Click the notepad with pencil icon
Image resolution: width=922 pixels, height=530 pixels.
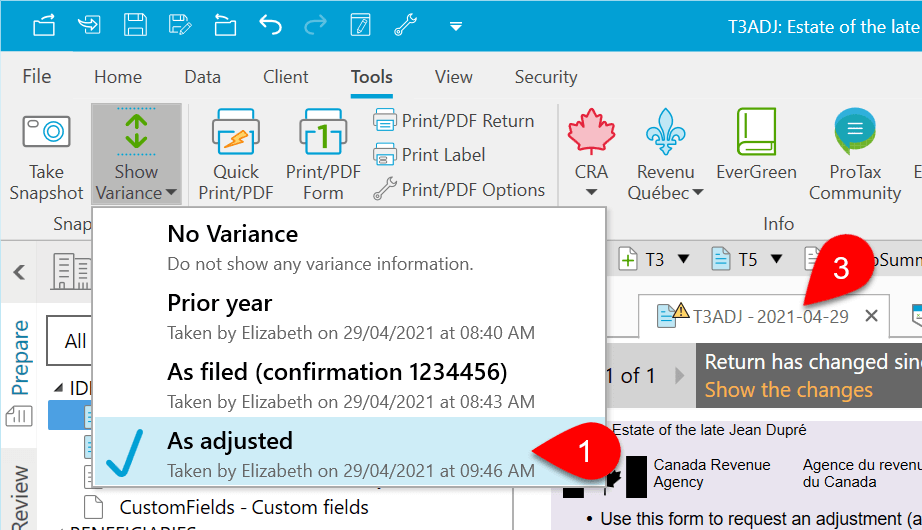pyautogui.click(x=360, y=25)
